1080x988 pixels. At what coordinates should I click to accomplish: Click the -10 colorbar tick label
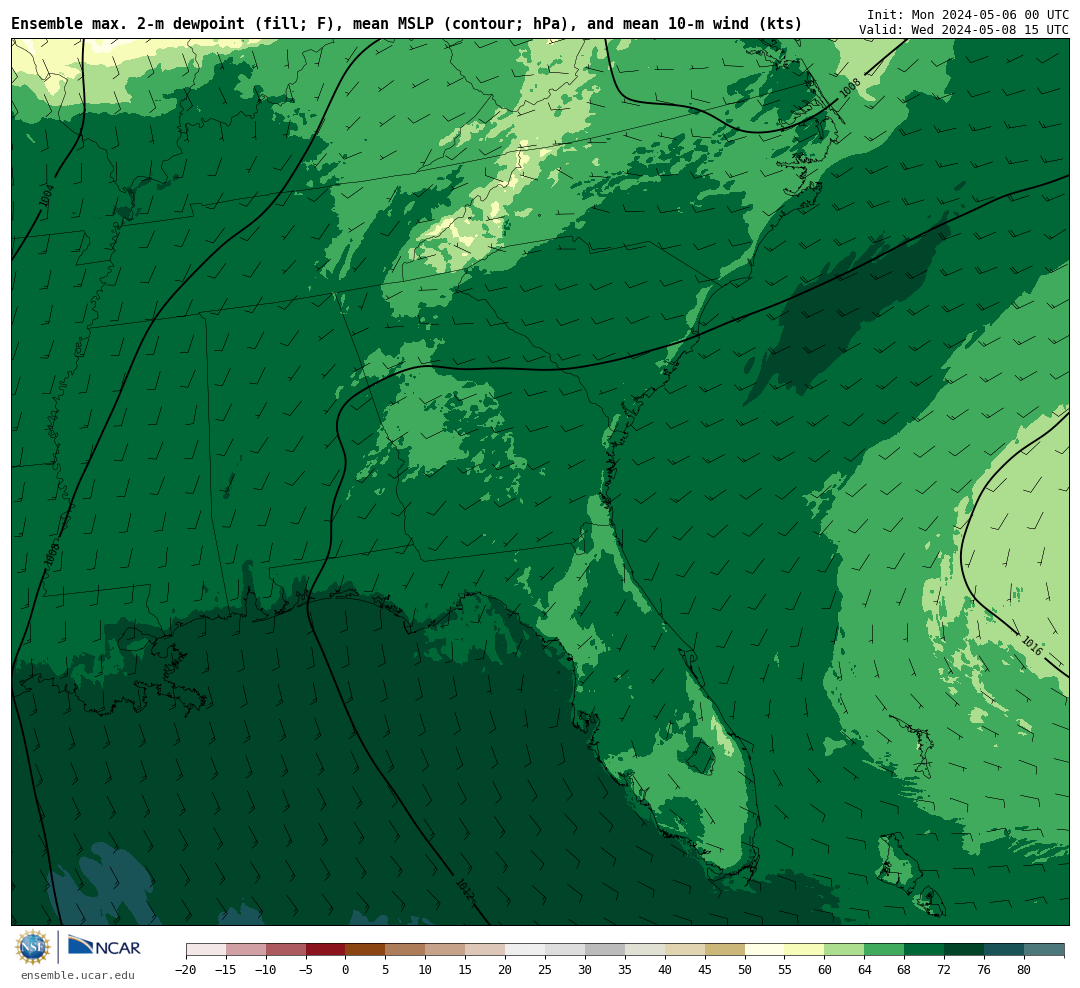pos(265,970)
